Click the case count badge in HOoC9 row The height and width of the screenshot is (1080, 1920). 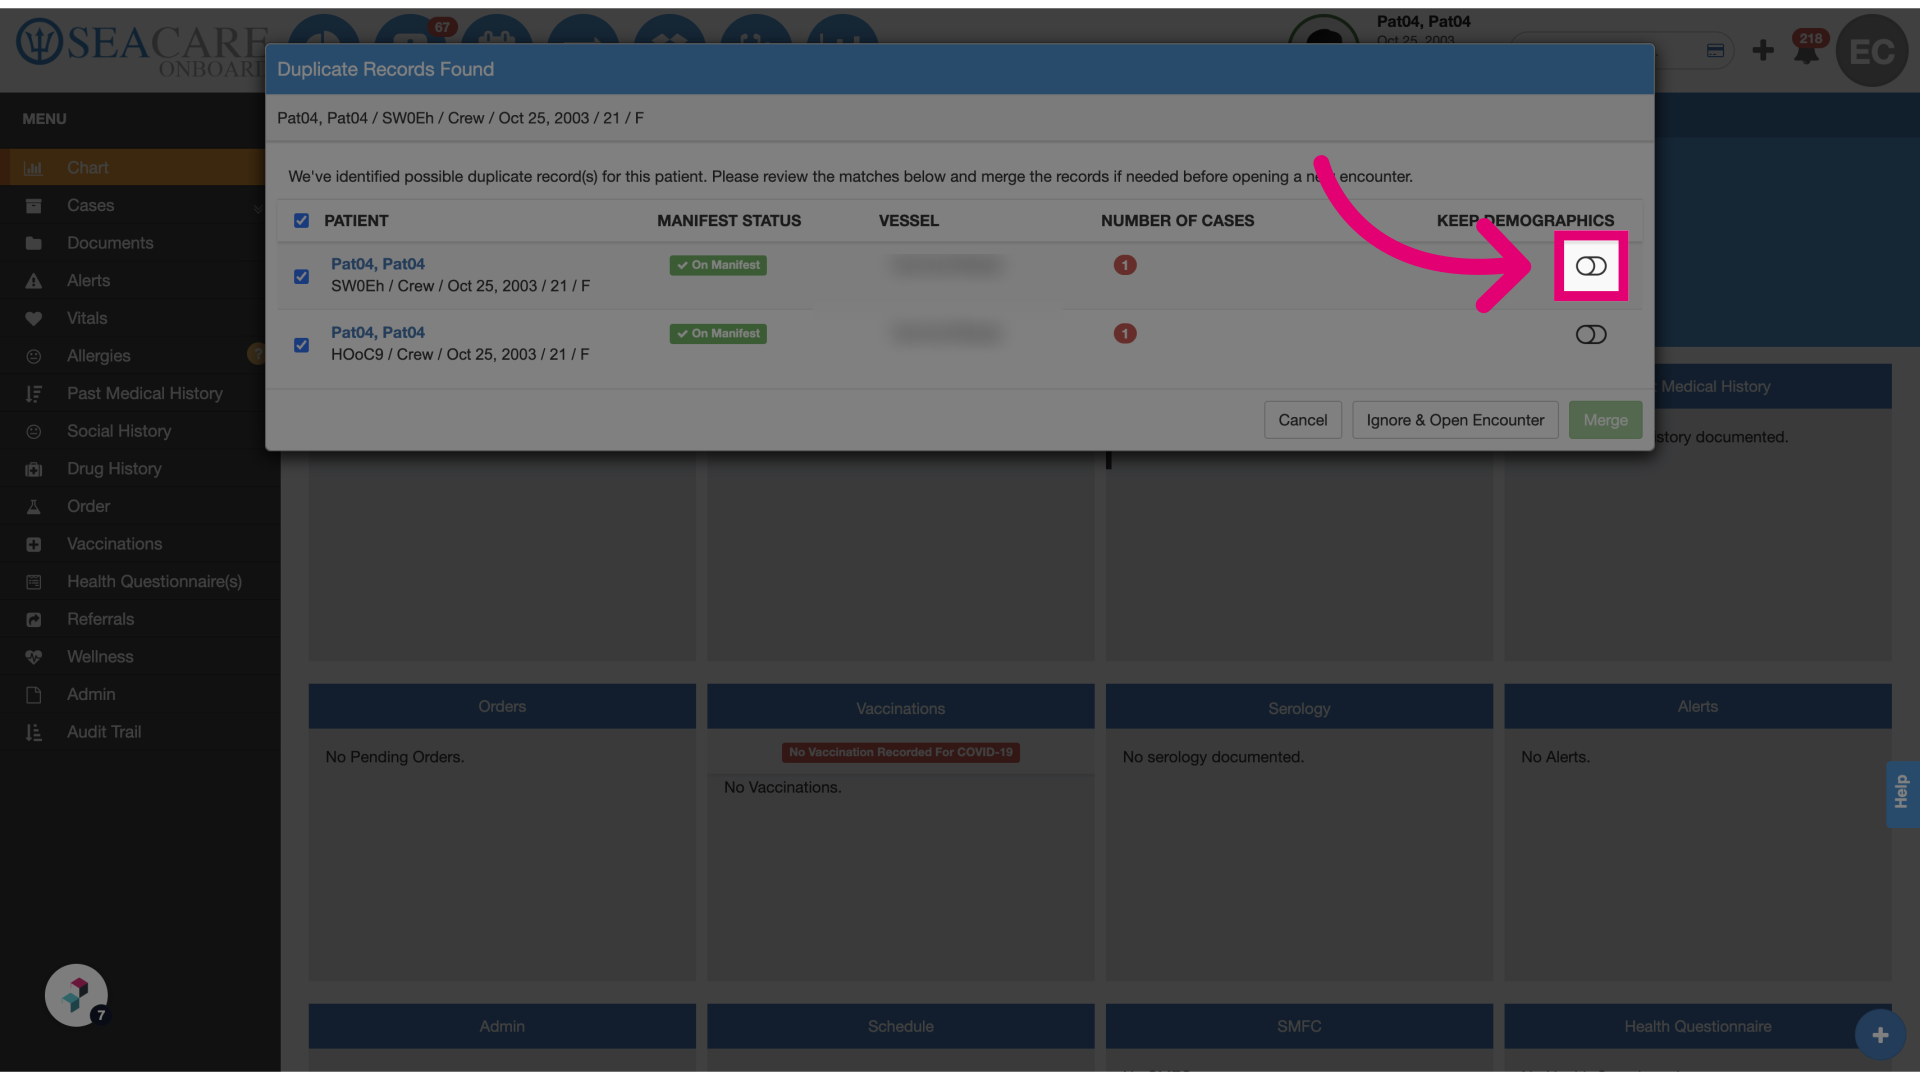pos(1125,334)
